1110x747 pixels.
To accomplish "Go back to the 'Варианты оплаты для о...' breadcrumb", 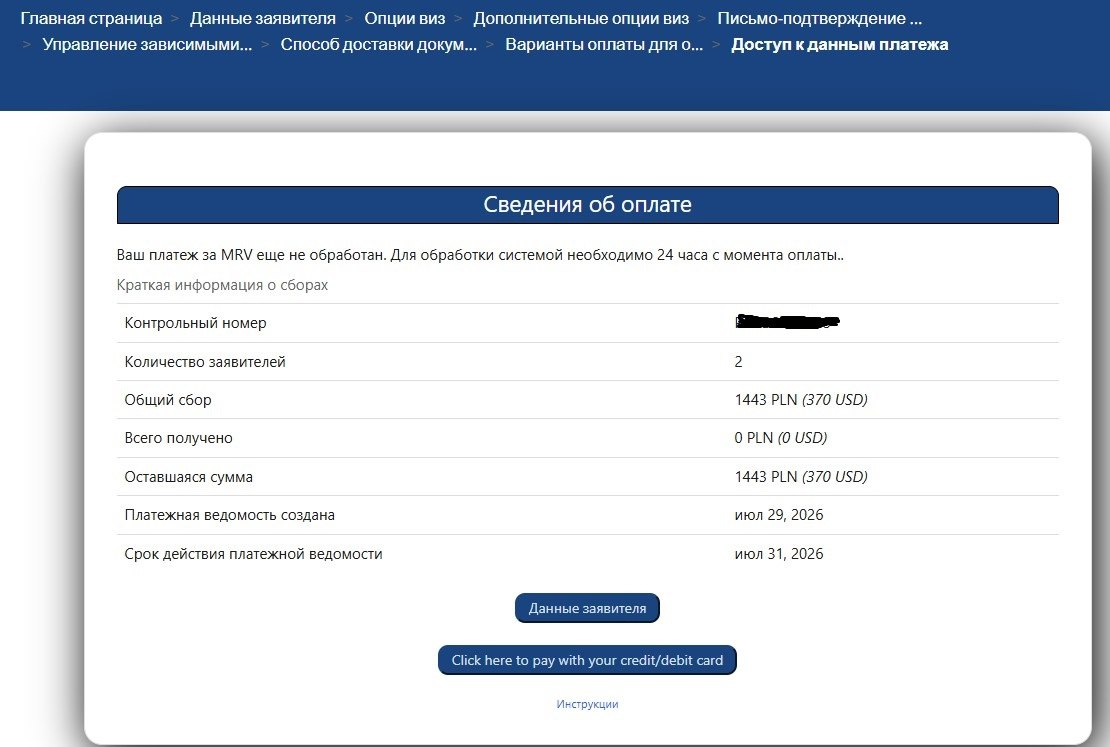I will 604,45.
